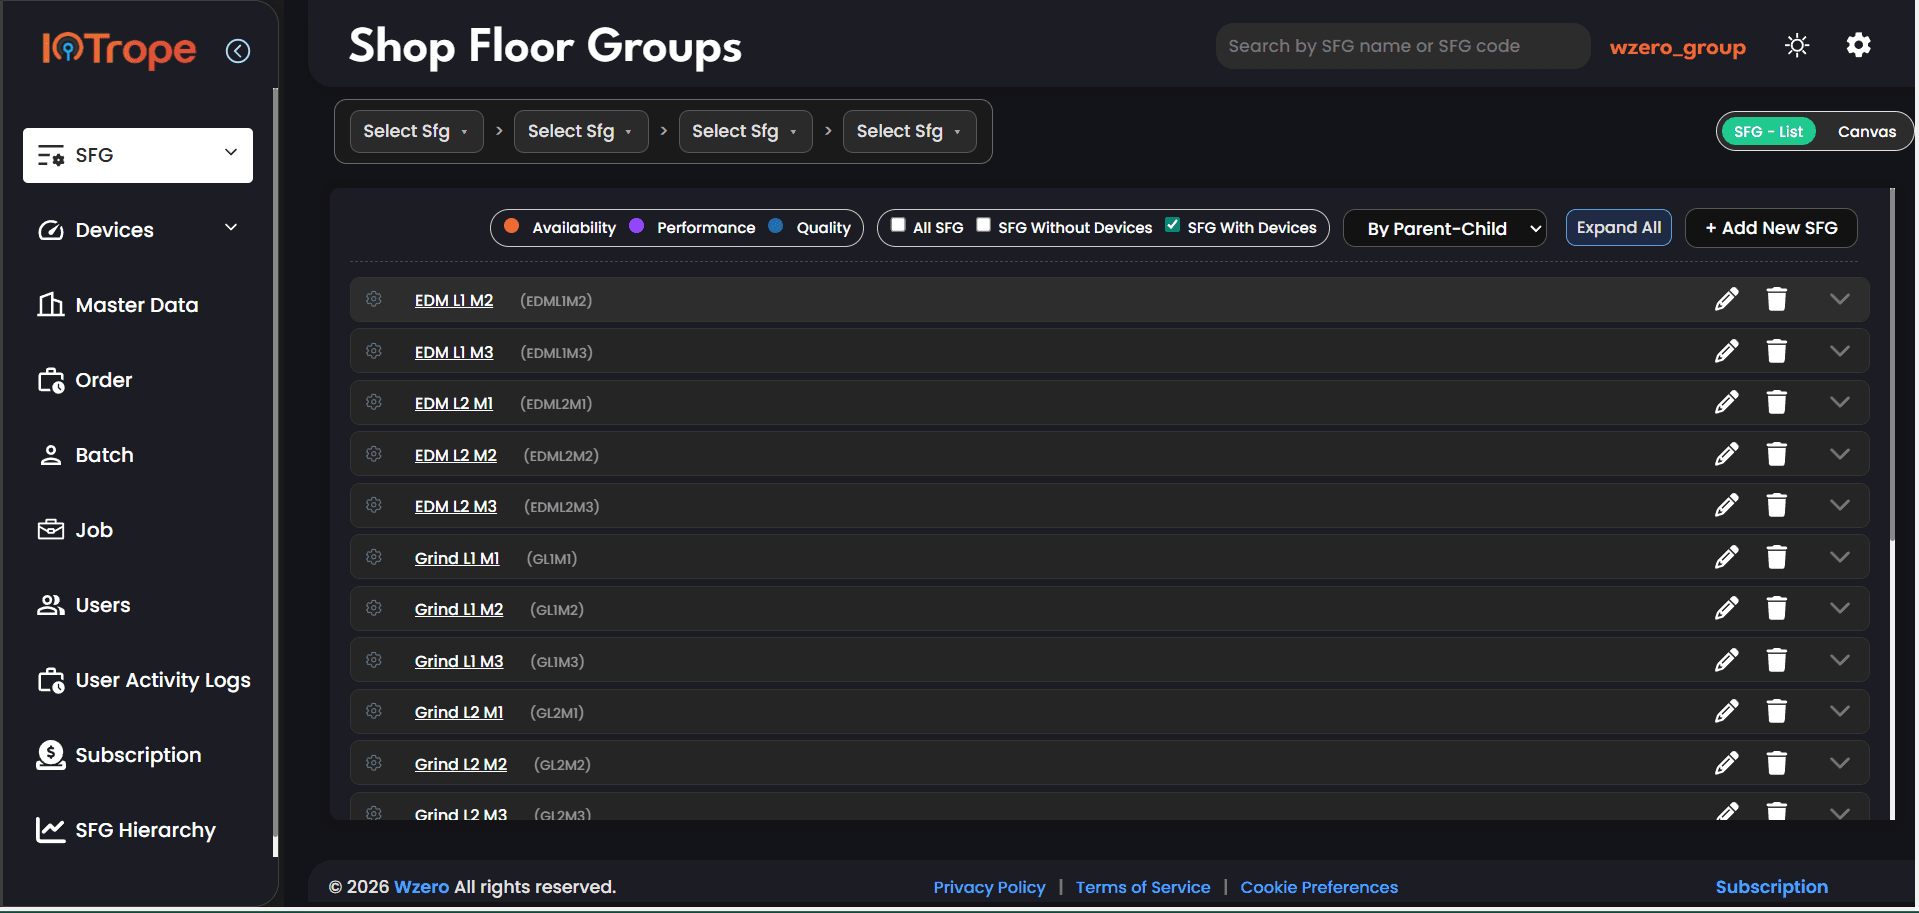Screen dimensions: 1919x913
Task: Open the Wzero footer link
Action: click(421, 887)
